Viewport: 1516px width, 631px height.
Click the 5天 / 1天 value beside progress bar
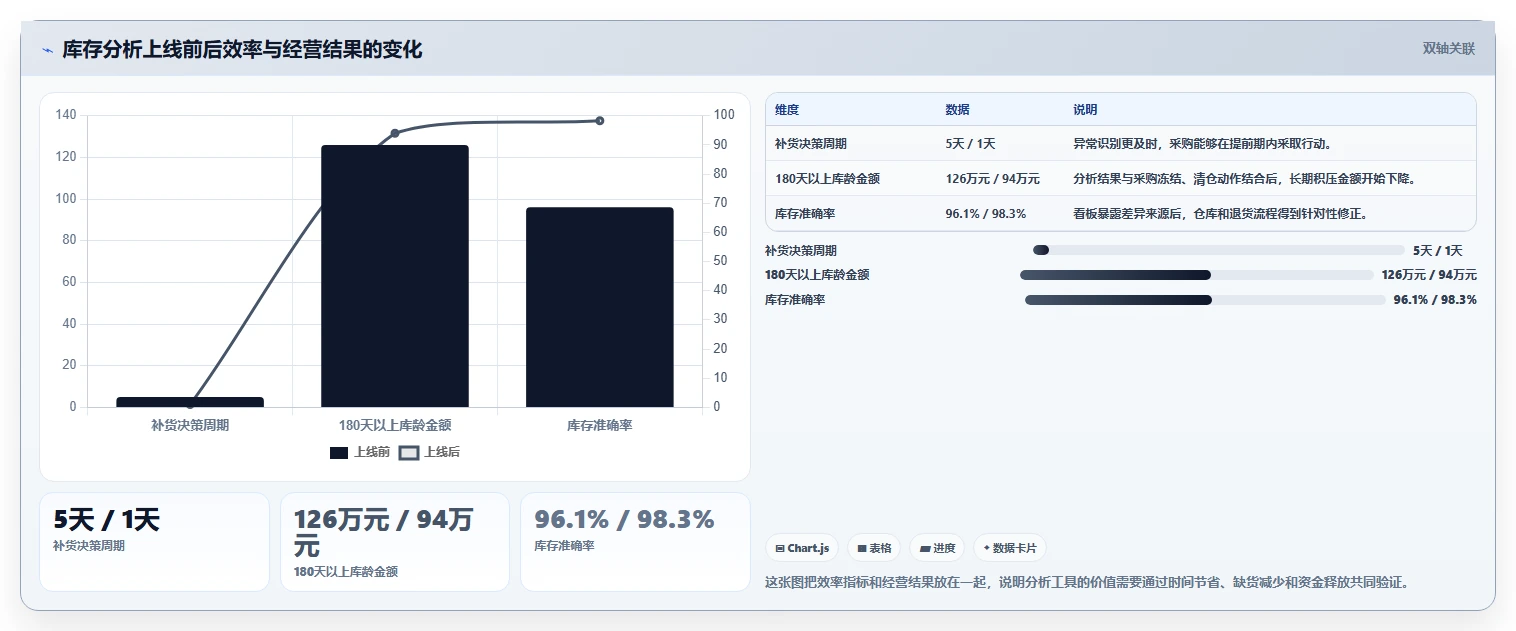coord(1438,251)
